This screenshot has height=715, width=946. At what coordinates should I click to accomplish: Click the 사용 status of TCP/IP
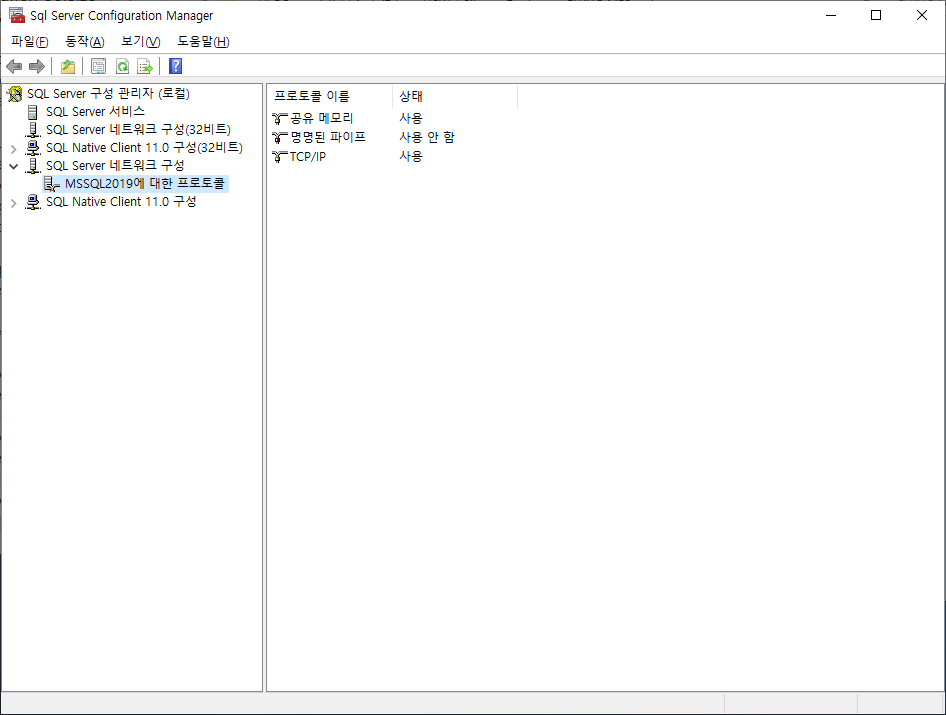click(x=411, y=157)
